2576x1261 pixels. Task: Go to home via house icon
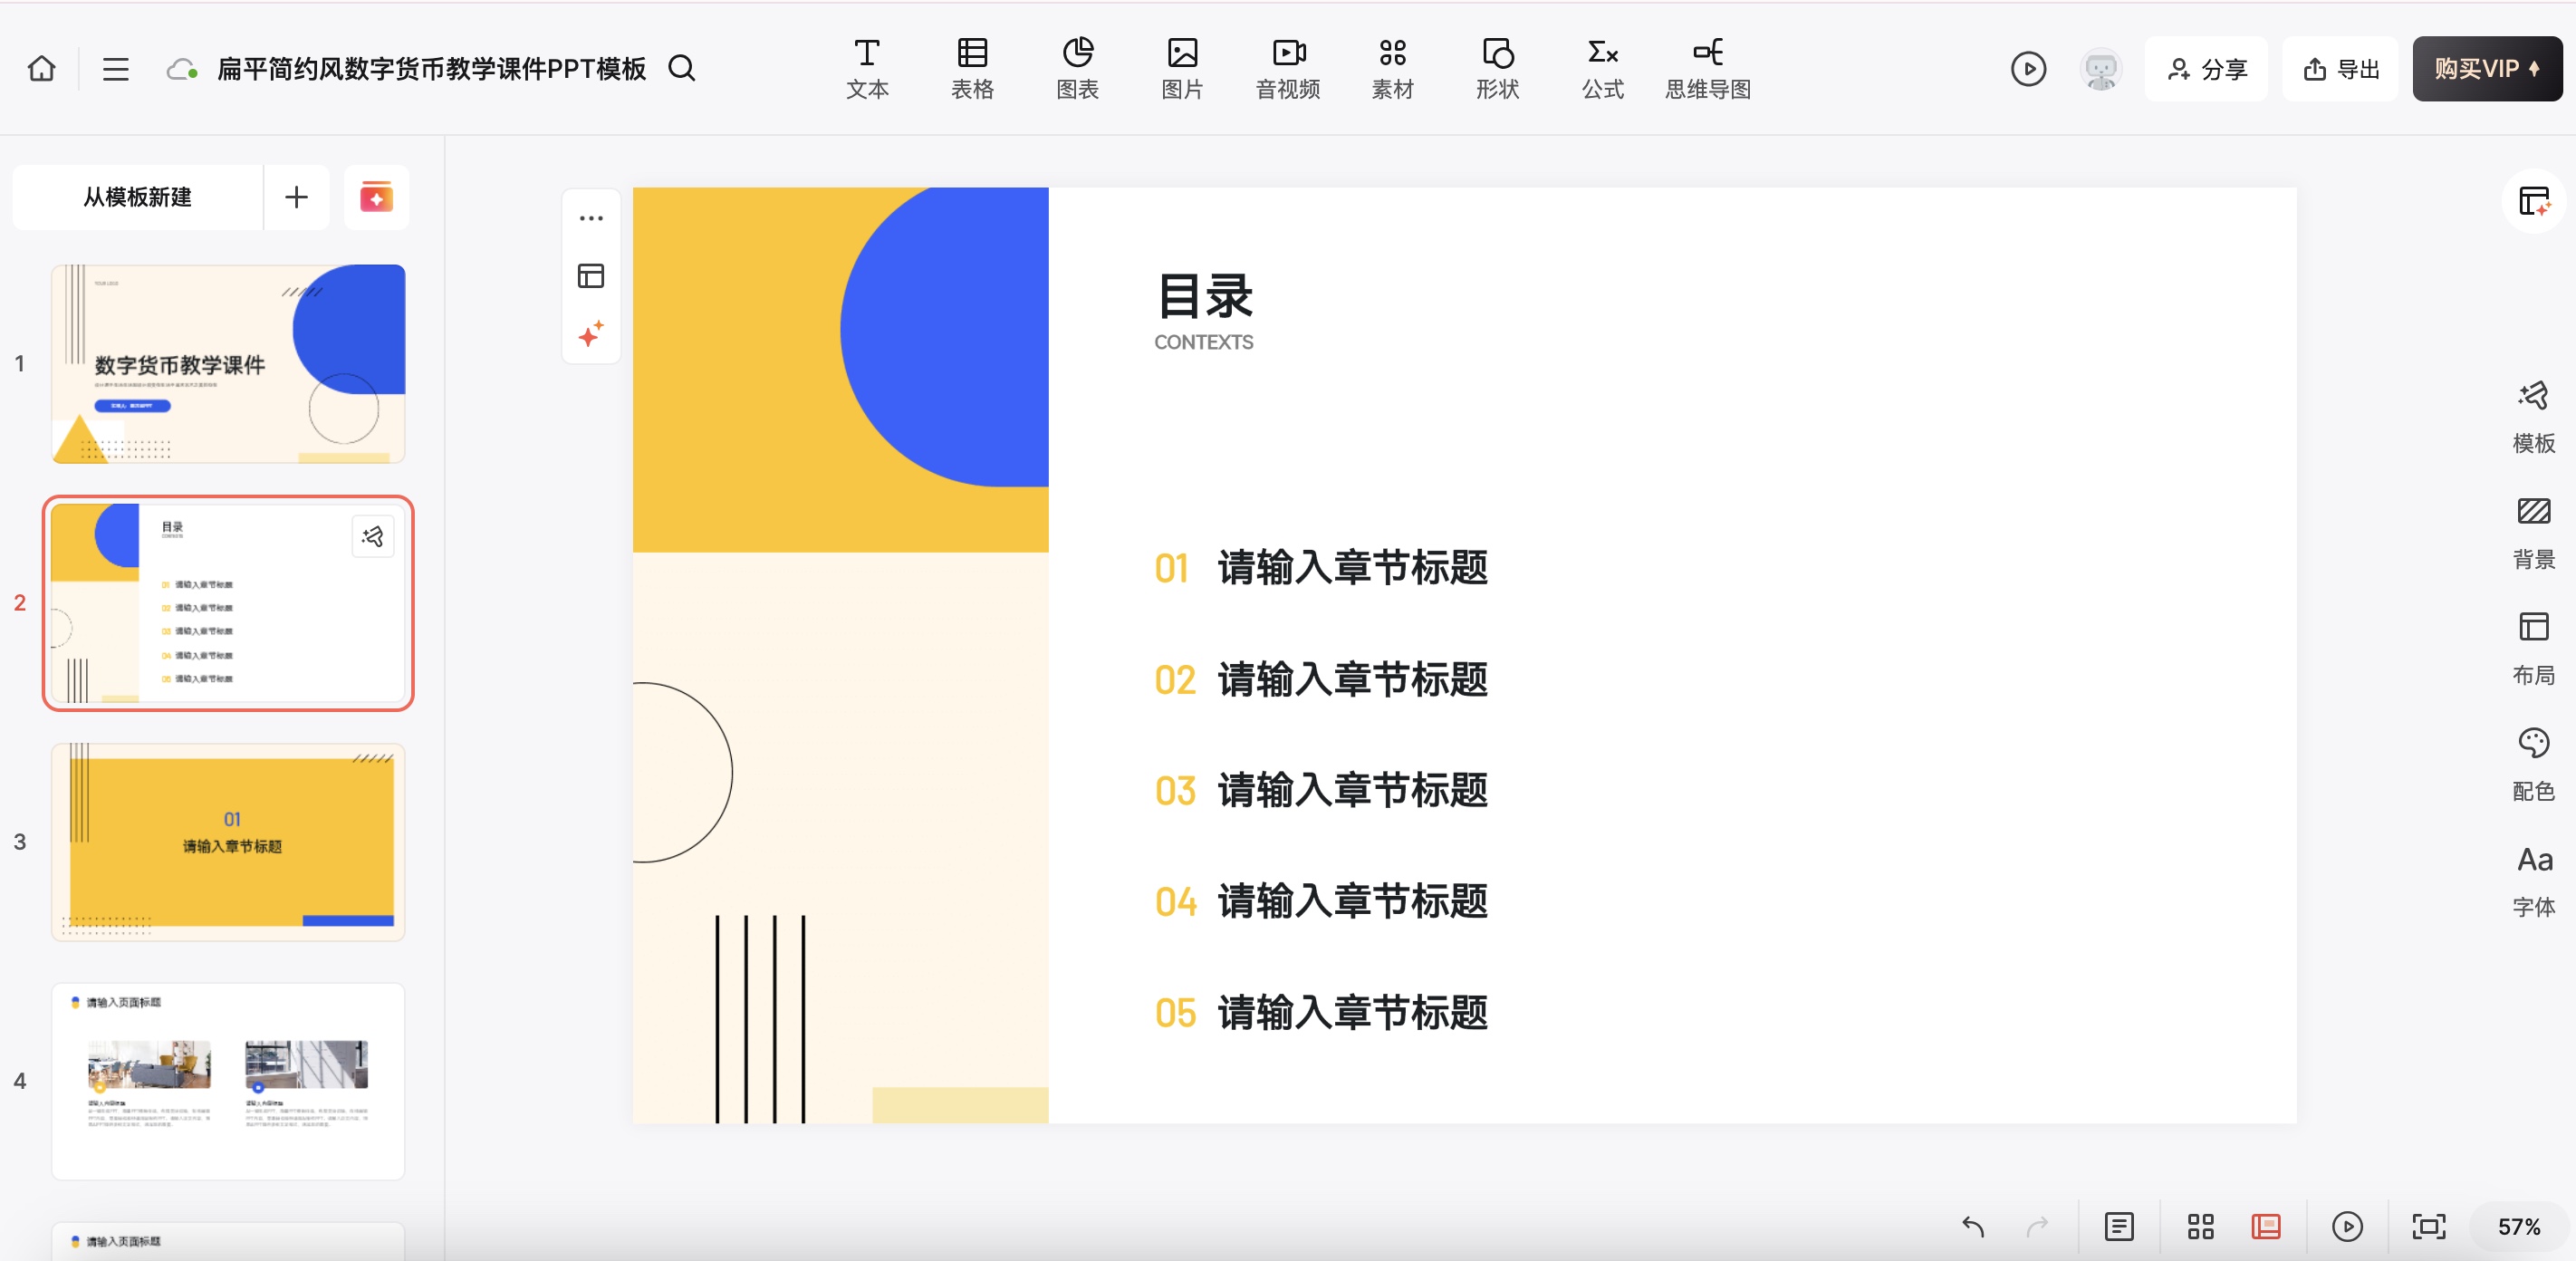coord(41,68)
